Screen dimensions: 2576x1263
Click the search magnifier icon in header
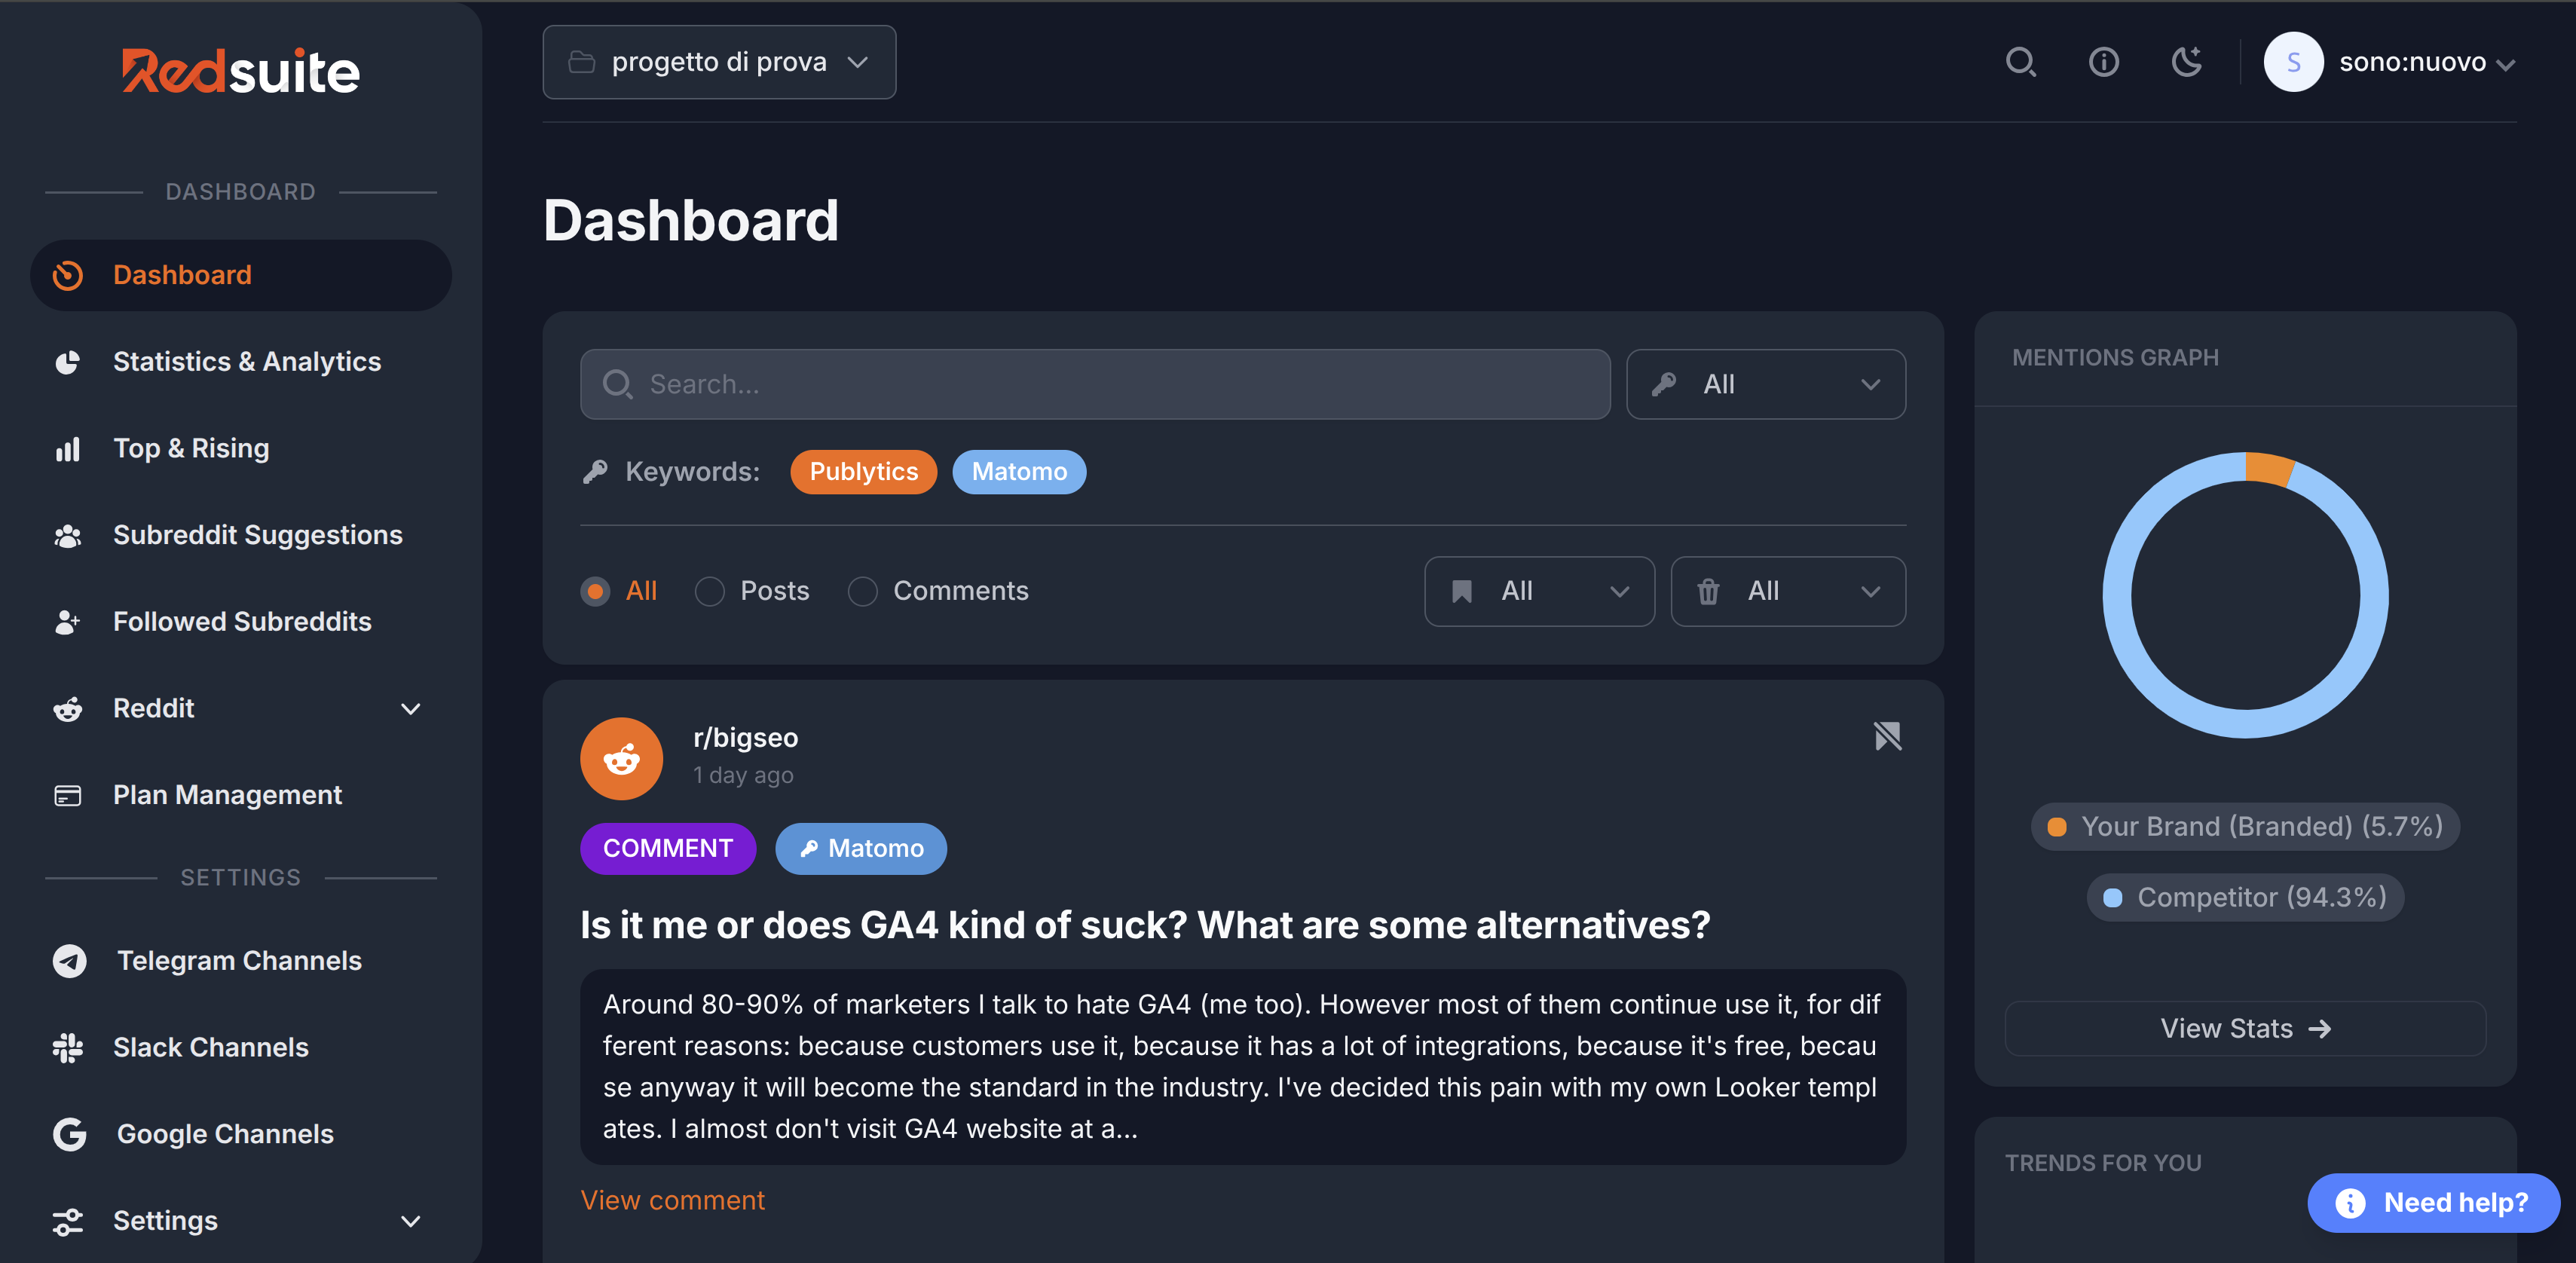(2020, 62)
